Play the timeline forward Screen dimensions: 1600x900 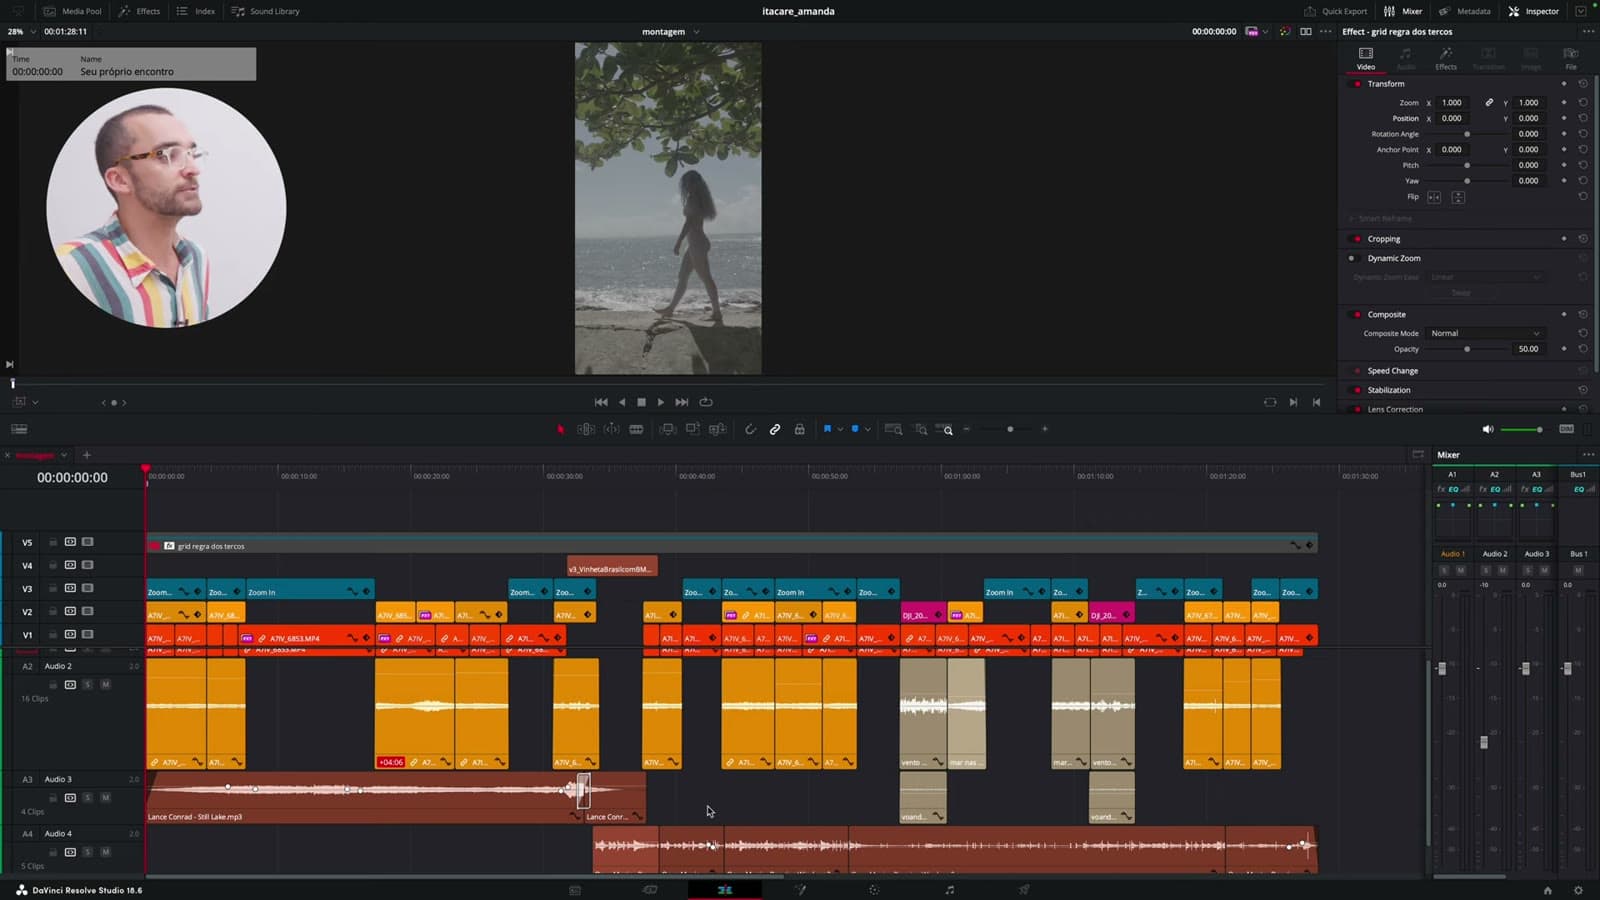pyautogui.click(x=660, y=402)
